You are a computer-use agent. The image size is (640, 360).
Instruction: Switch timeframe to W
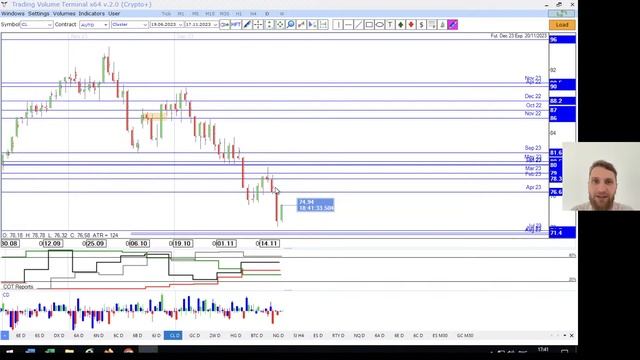pos(282,14)
